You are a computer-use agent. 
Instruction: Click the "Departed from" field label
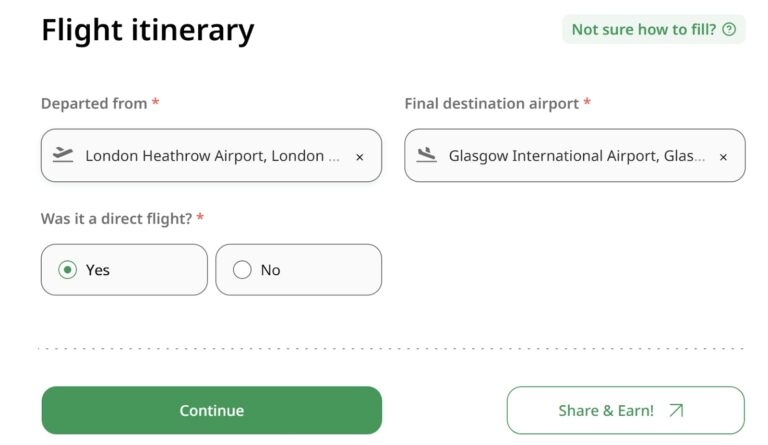pos(94,103)
